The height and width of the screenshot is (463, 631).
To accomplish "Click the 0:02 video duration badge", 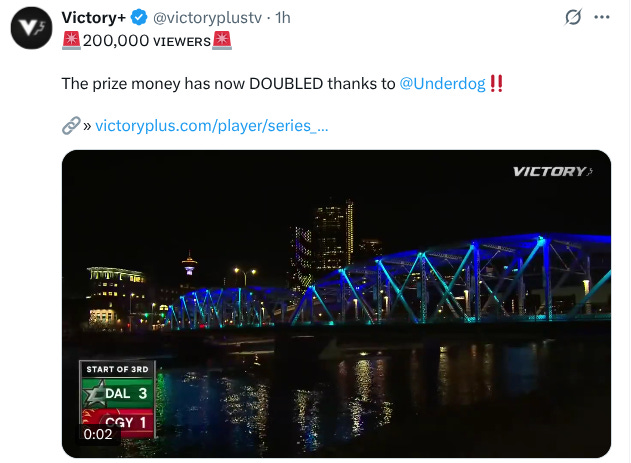I will (98, 434).
